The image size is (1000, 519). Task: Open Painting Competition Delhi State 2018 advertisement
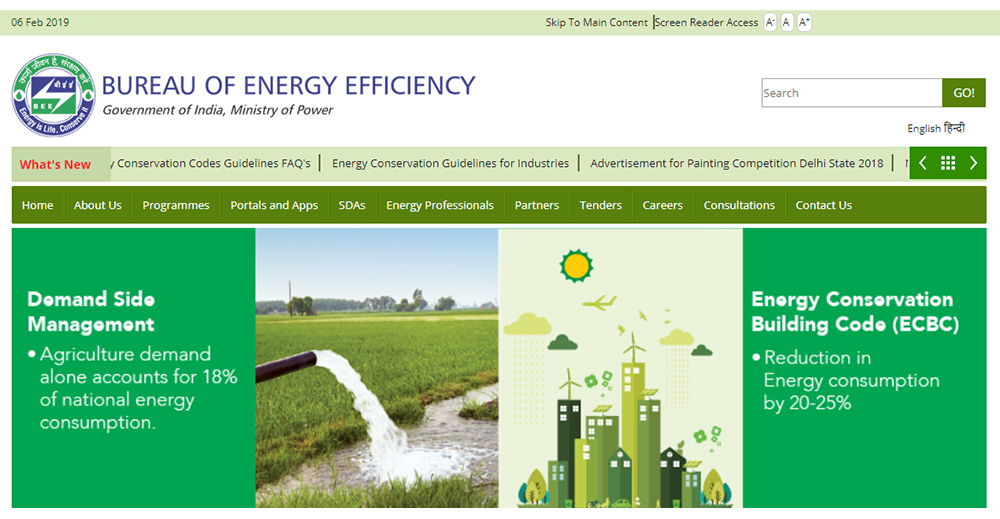point(737,163)
